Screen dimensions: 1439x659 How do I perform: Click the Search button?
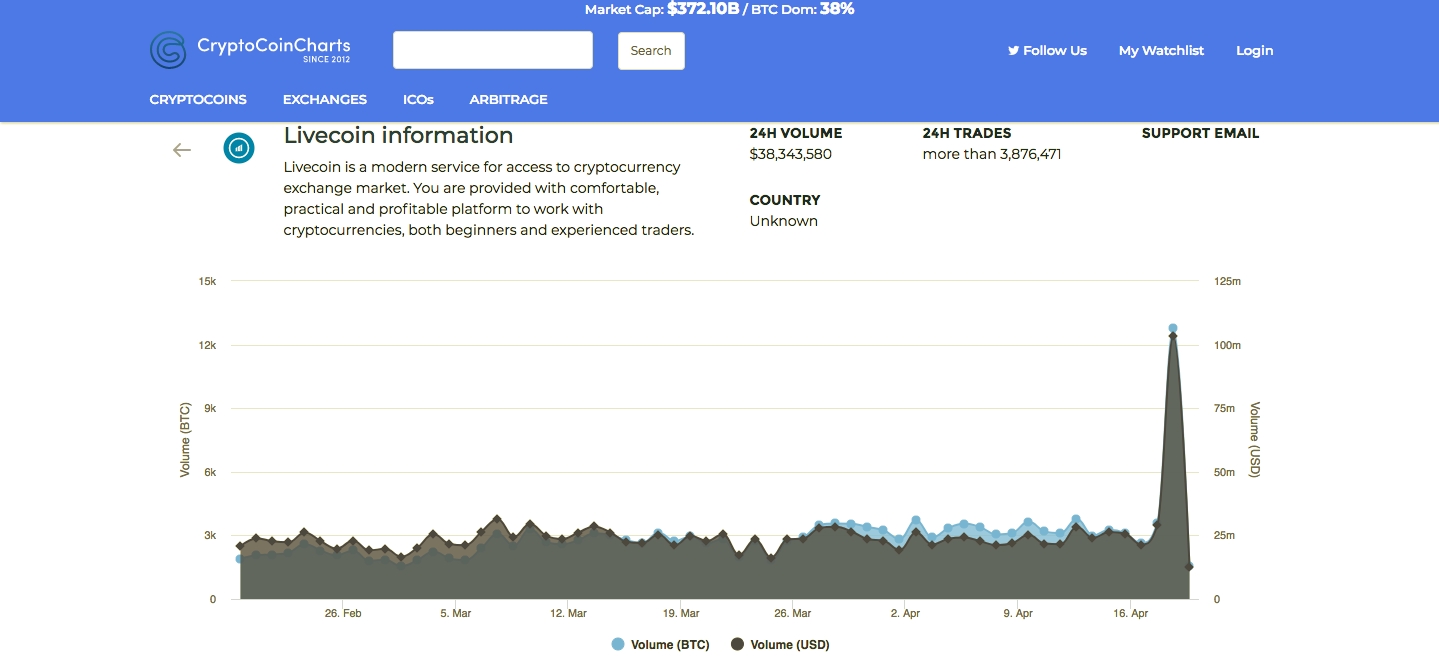pyautogui.click(x=651, y=51)
